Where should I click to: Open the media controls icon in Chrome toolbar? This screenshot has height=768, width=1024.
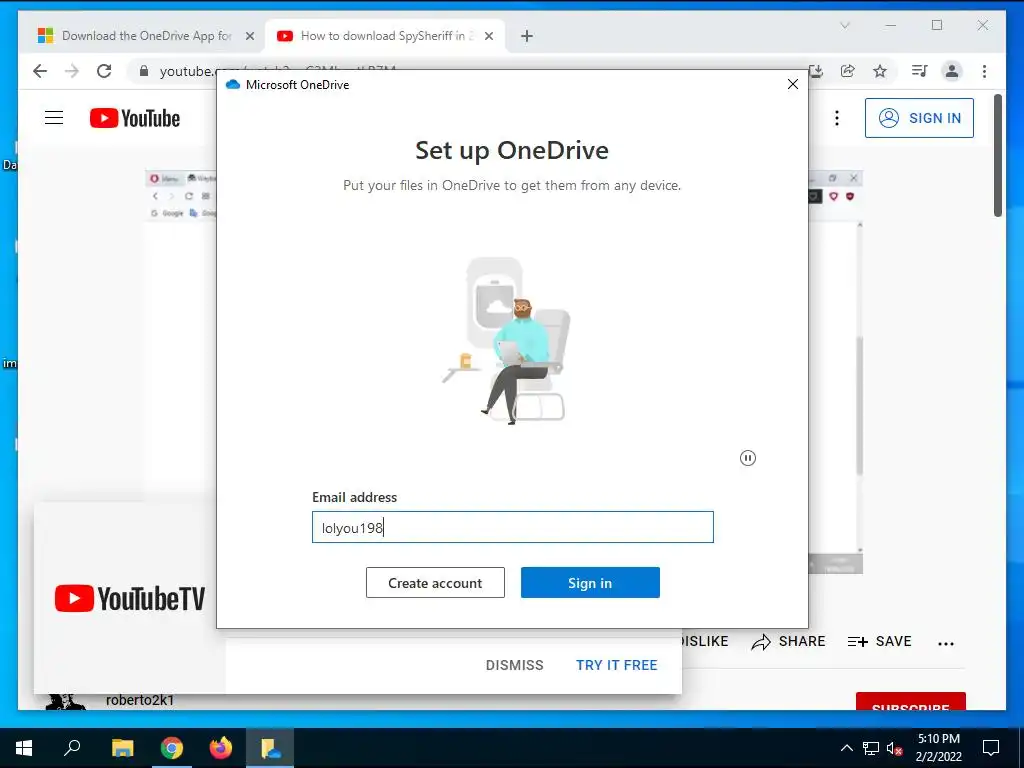click(920, 71)
